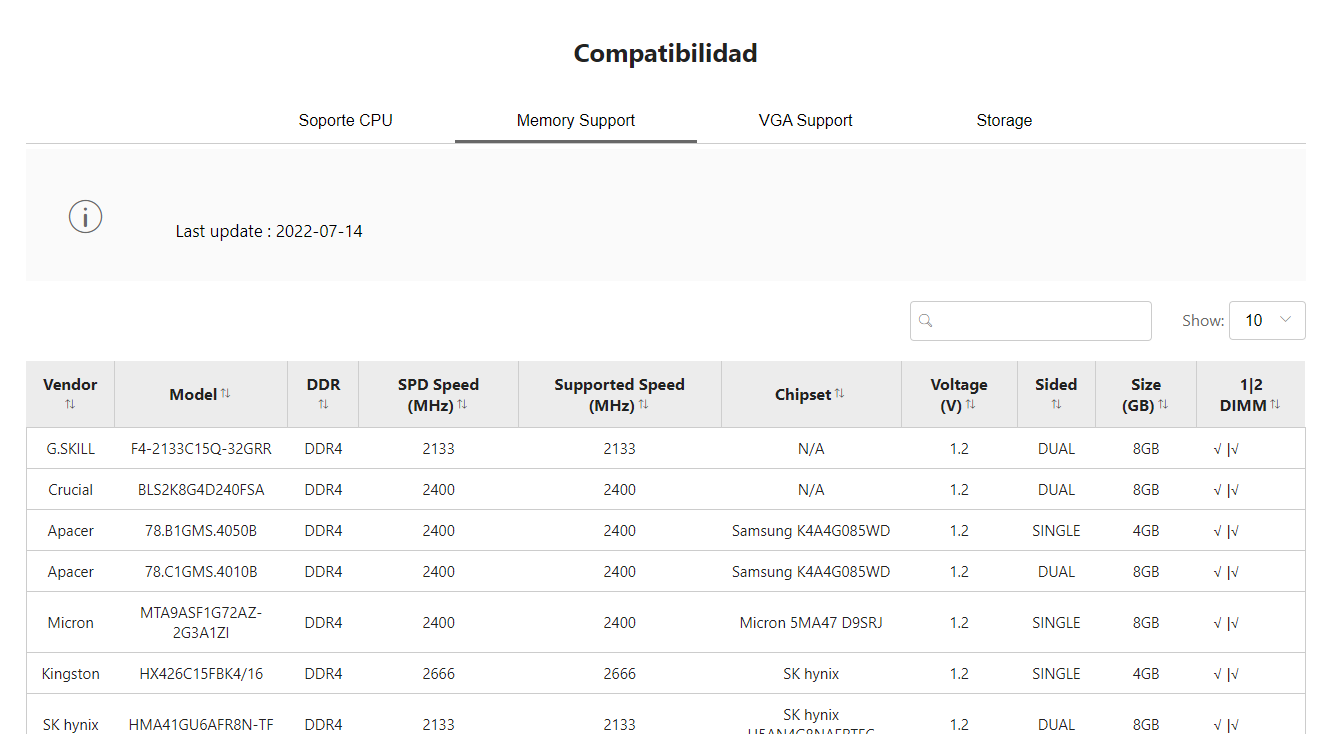Open the Show rows-per-page dropdown

coord(1267,321)
